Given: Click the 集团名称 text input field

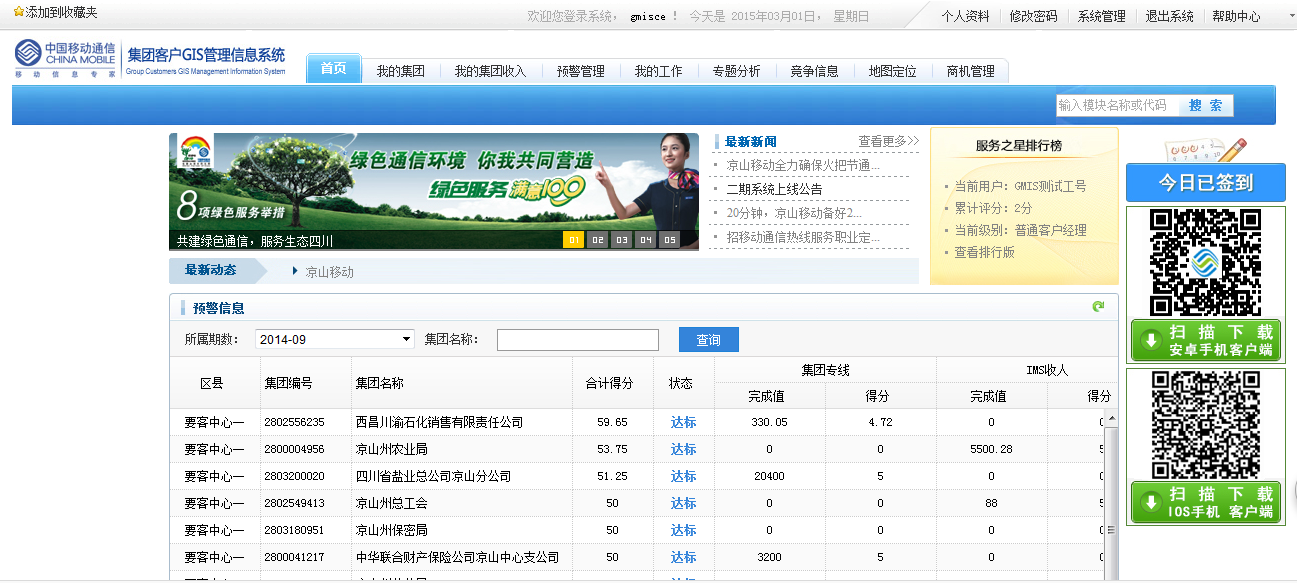Looking at the screenshot, I should click(x=577, y=340).
